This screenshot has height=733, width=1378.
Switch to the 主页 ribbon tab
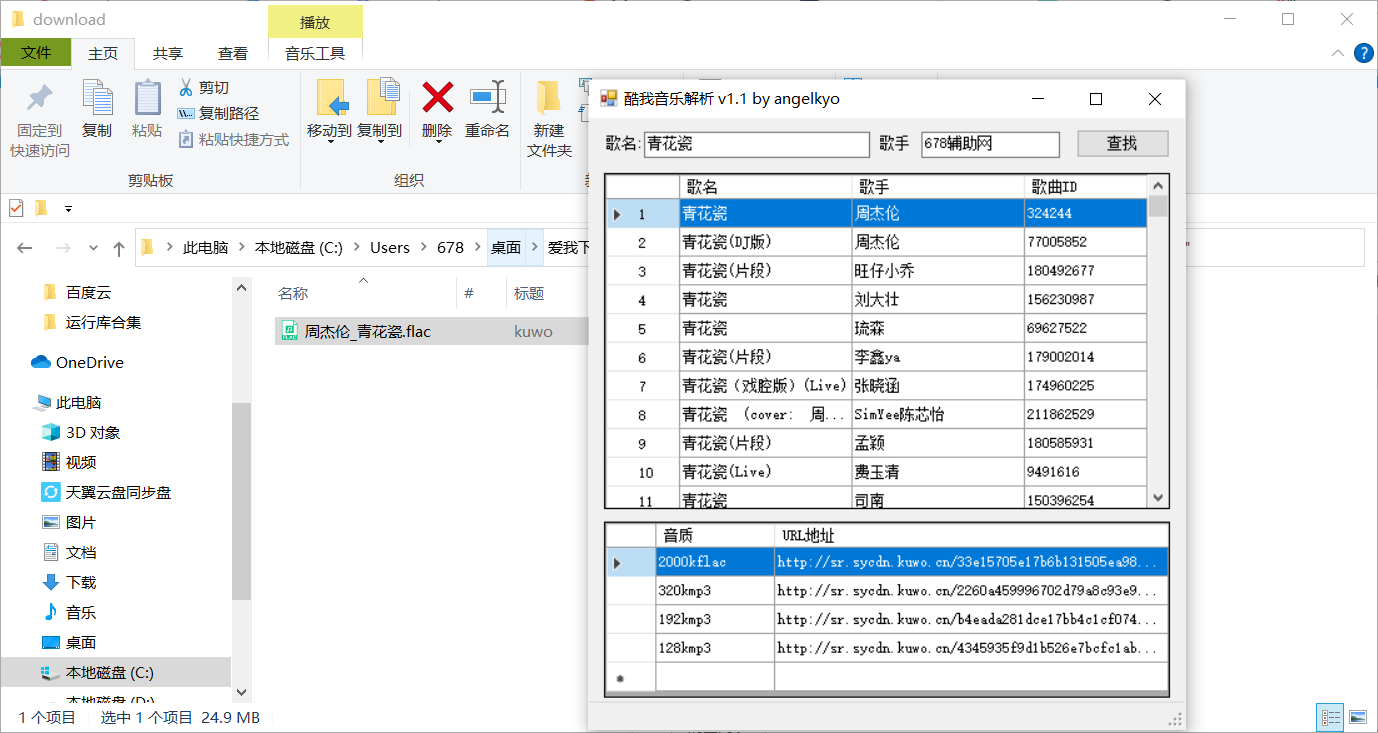tap(103, 54)
